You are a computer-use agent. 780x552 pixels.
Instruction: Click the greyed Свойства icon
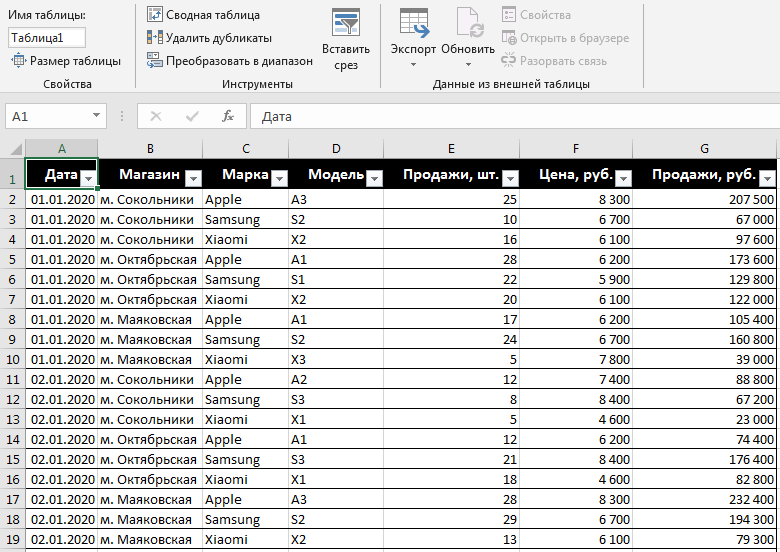pyautogui.click(x=508, y=14)
